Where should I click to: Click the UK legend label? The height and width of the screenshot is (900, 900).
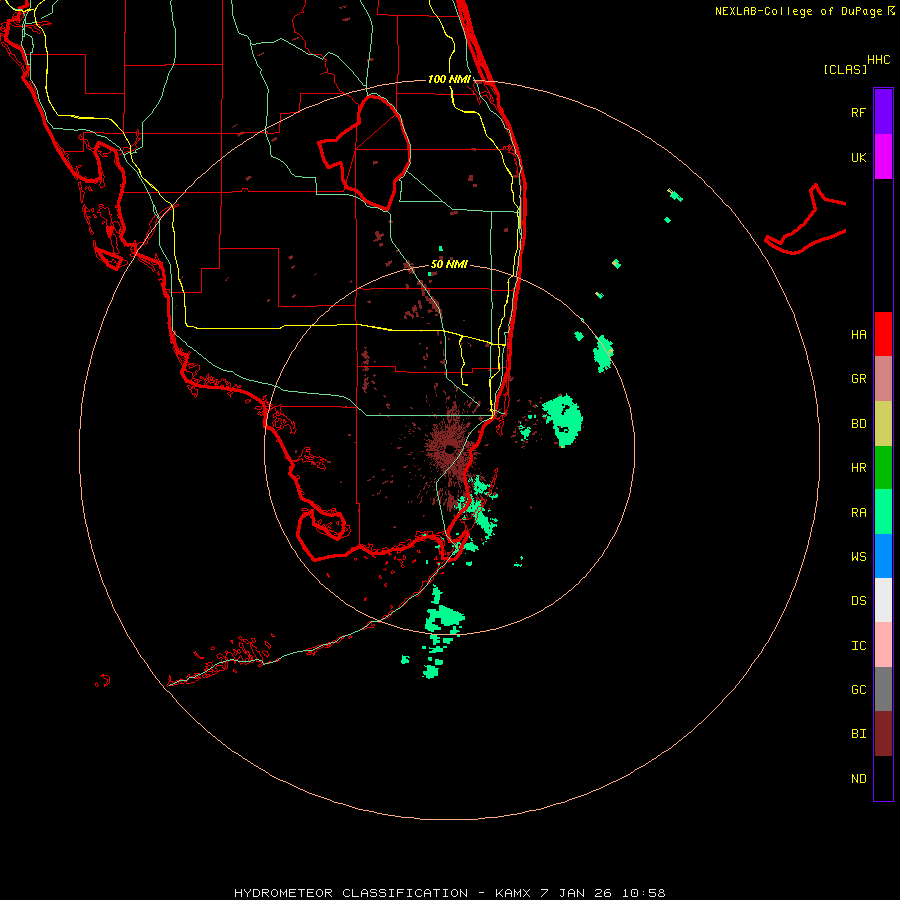858,157
